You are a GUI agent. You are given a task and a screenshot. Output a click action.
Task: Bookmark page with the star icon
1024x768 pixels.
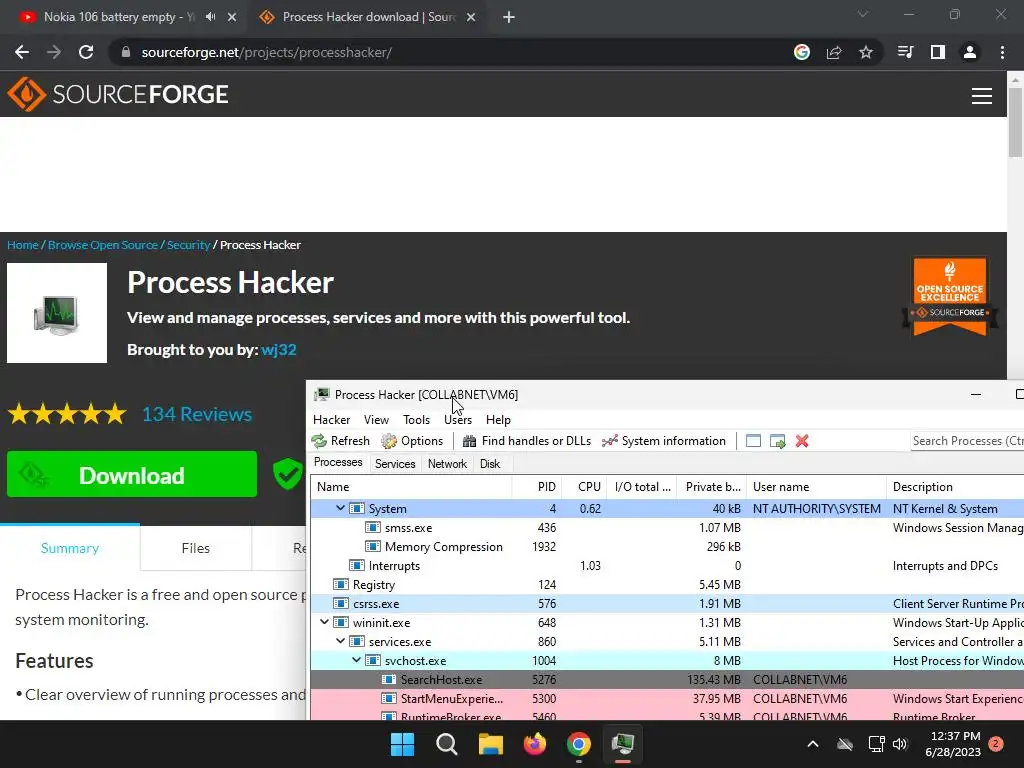click(866, 52)
